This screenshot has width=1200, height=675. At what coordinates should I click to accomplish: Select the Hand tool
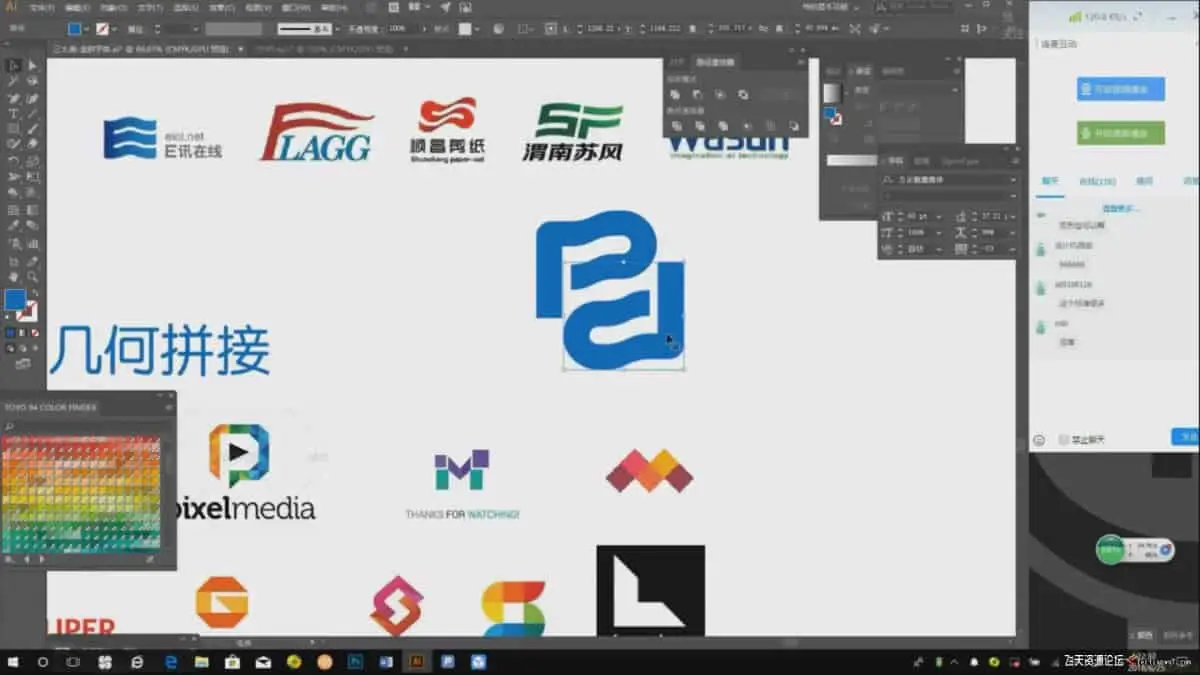click(x=14, y=276)
